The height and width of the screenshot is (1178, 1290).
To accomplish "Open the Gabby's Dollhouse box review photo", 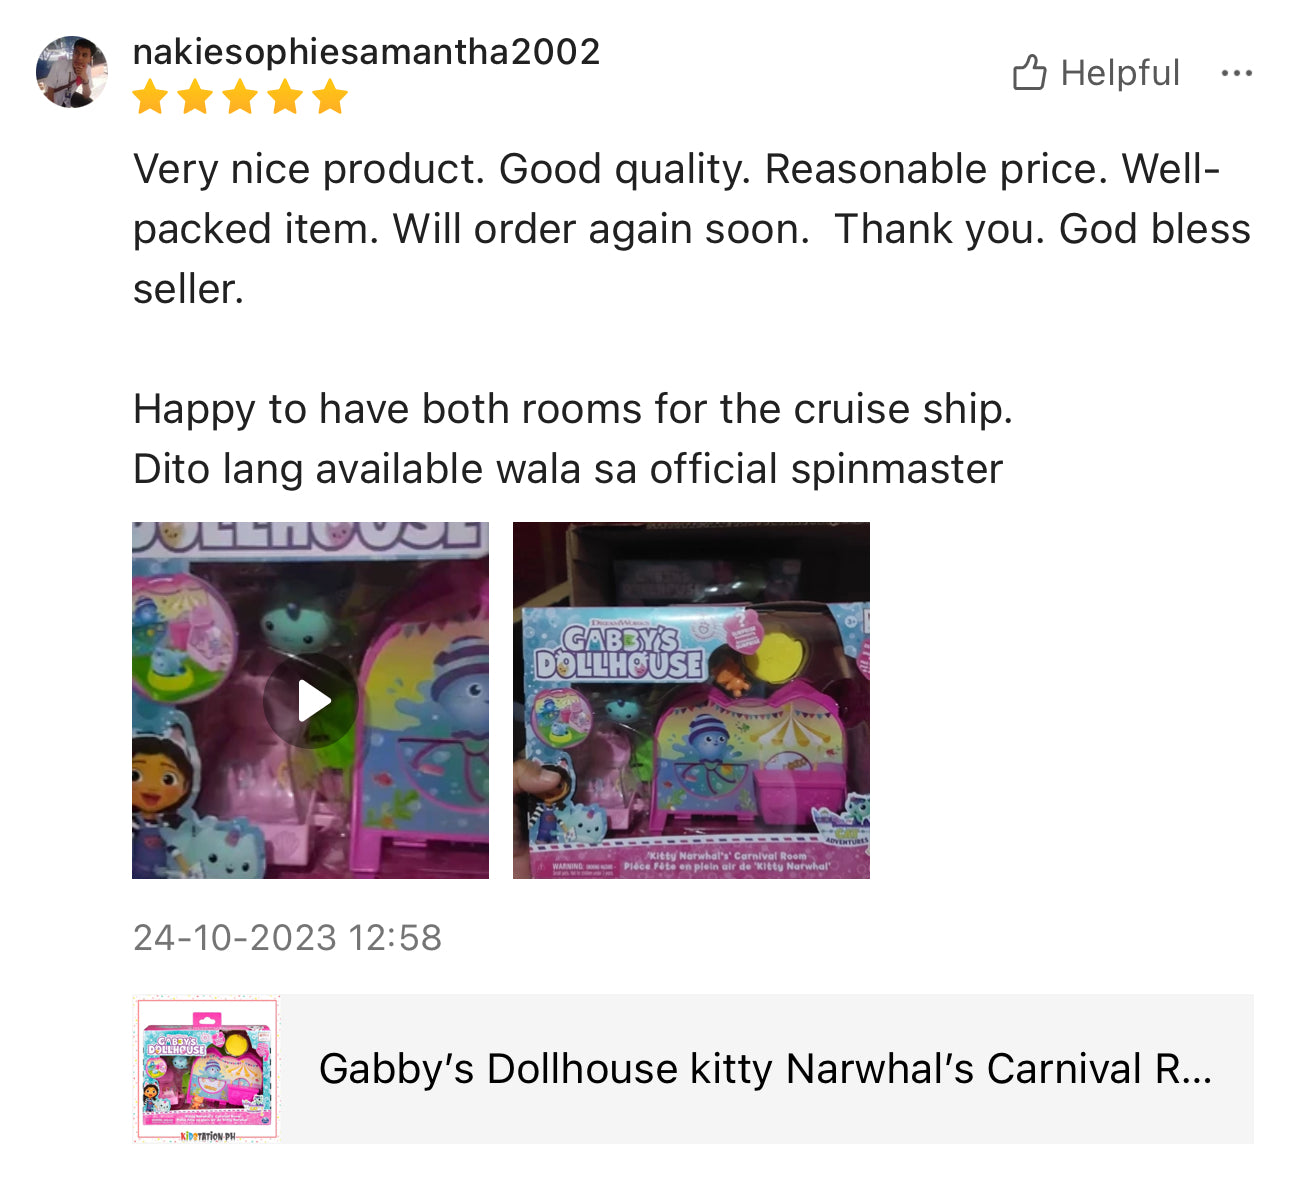I will pyautogui.click(x=691, y=700).
